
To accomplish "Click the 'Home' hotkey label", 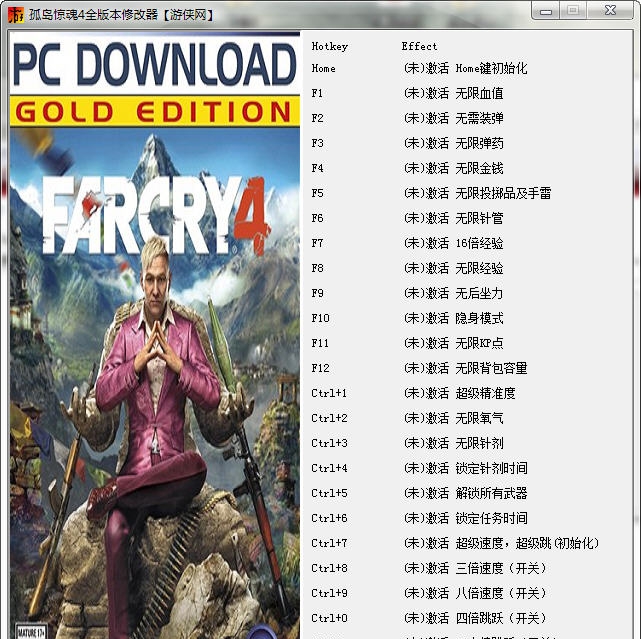I will coord(323,68).
